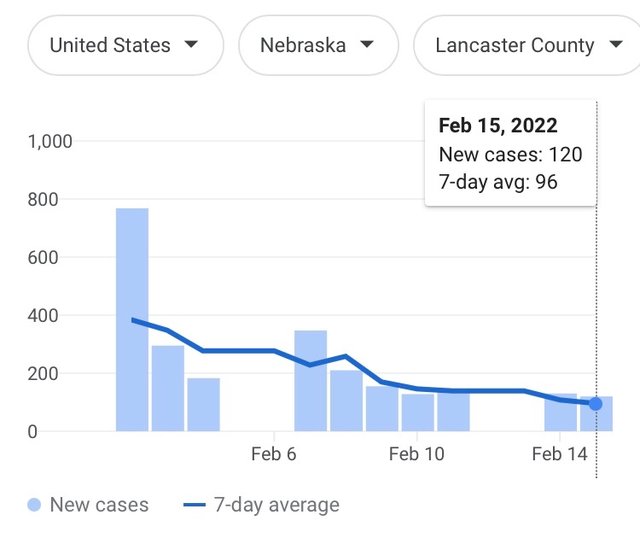Click the dark blue legend line sample

pyautogui.click(x=195, y=505)
